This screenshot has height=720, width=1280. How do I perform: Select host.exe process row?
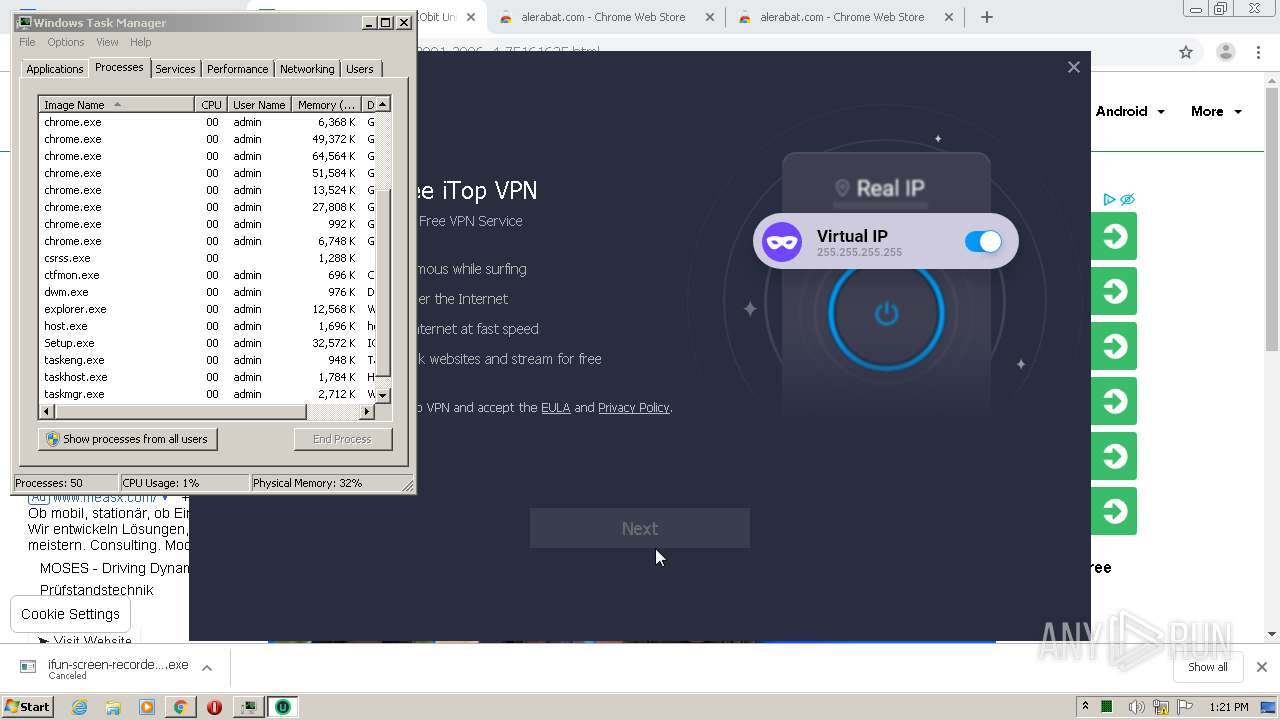pyautogui.click(x=207, y=326)
